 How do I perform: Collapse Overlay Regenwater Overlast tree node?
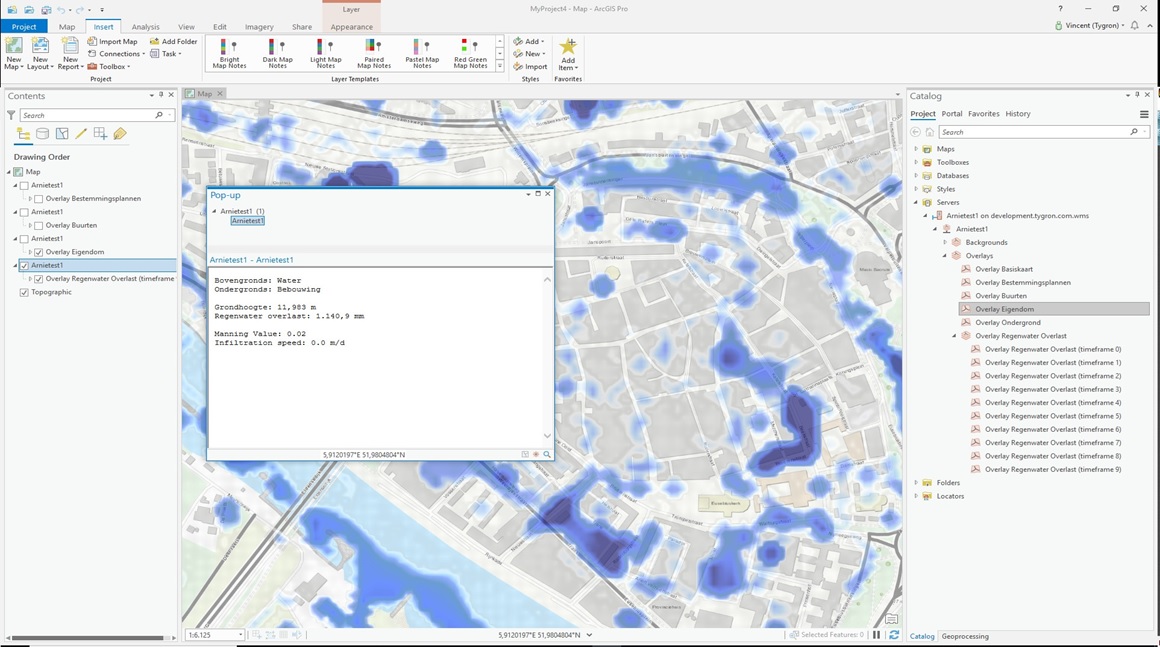pyautogui.click(x=954, y=336)
